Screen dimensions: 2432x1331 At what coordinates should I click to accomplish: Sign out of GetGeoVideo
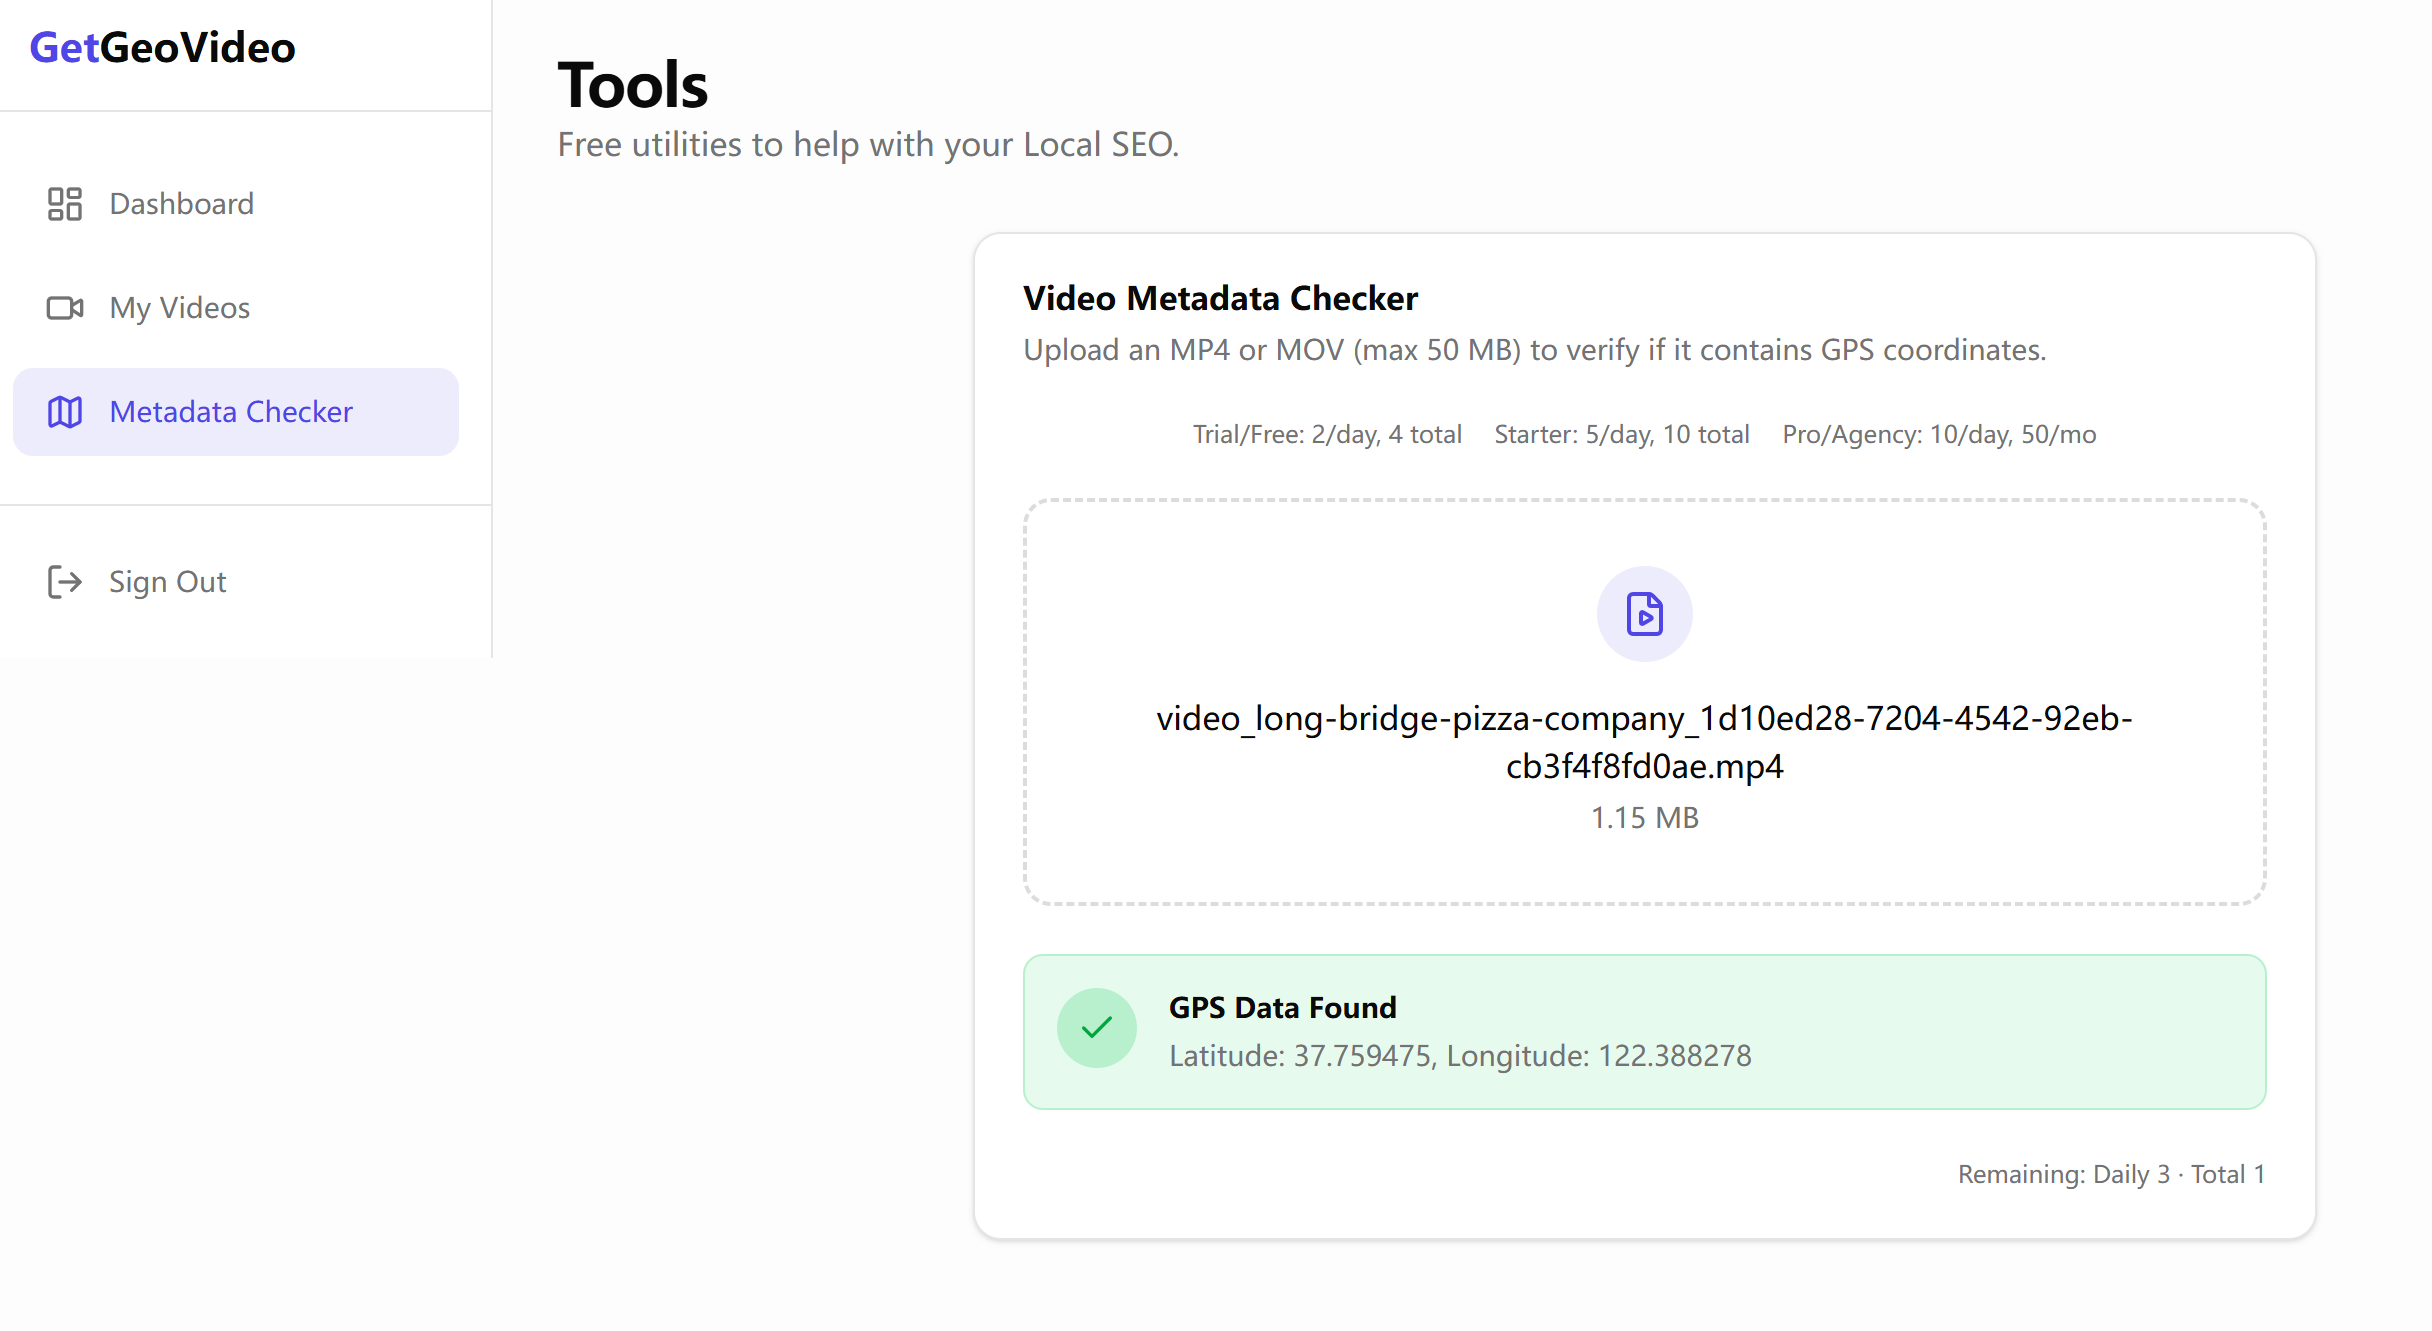[167, 582]
